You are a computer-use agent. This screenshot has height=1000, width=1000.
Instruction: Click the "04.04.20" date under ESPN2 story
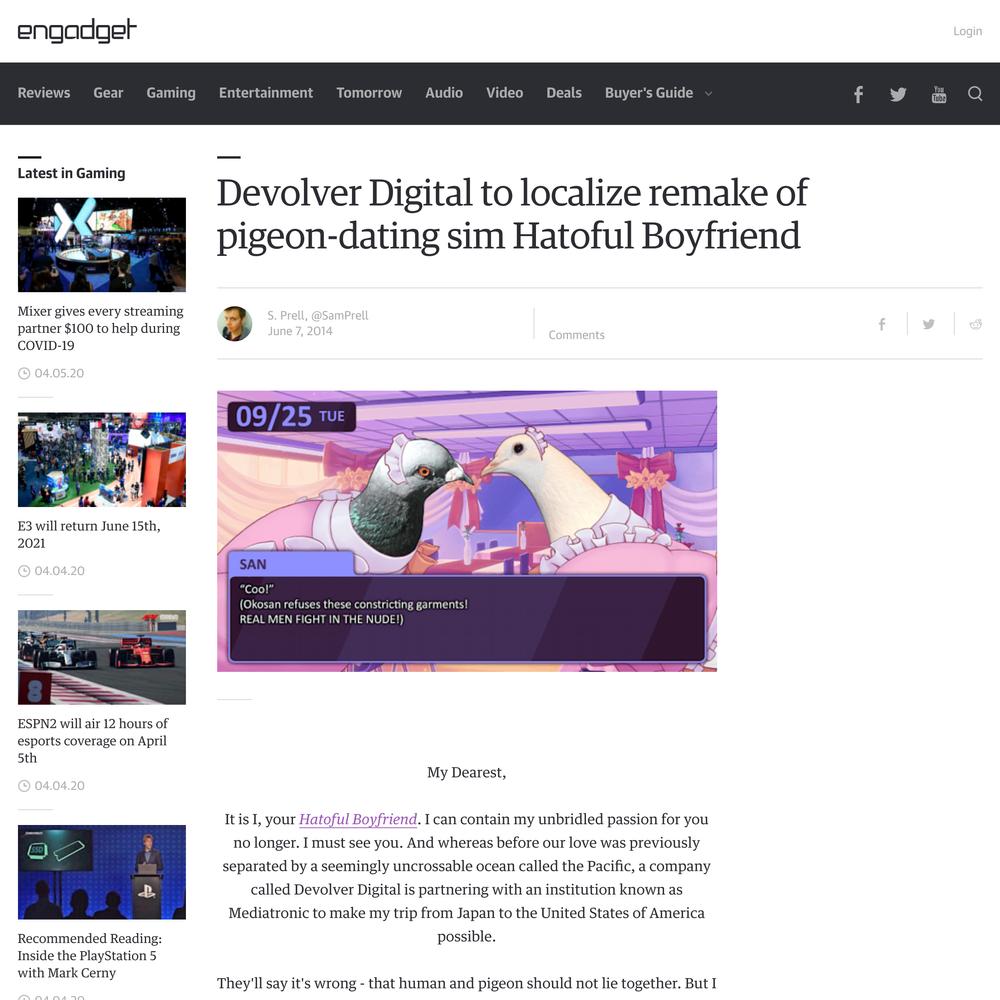[59, 786]
